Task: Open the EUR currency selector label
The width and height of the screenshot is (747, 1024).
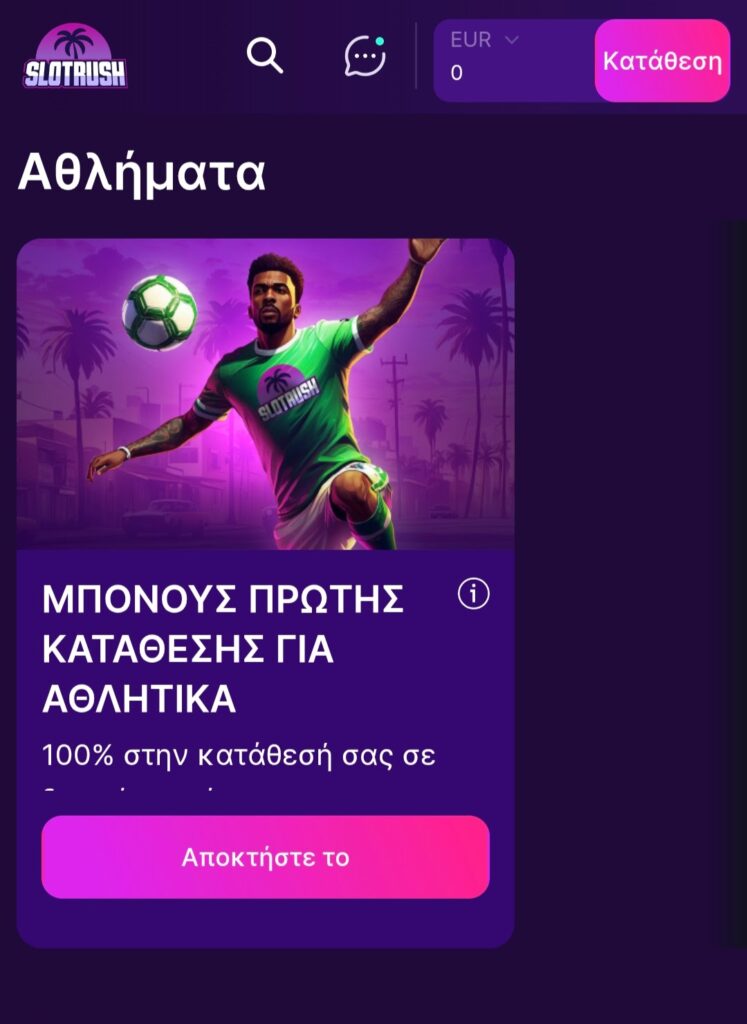Action: point(471,40)
